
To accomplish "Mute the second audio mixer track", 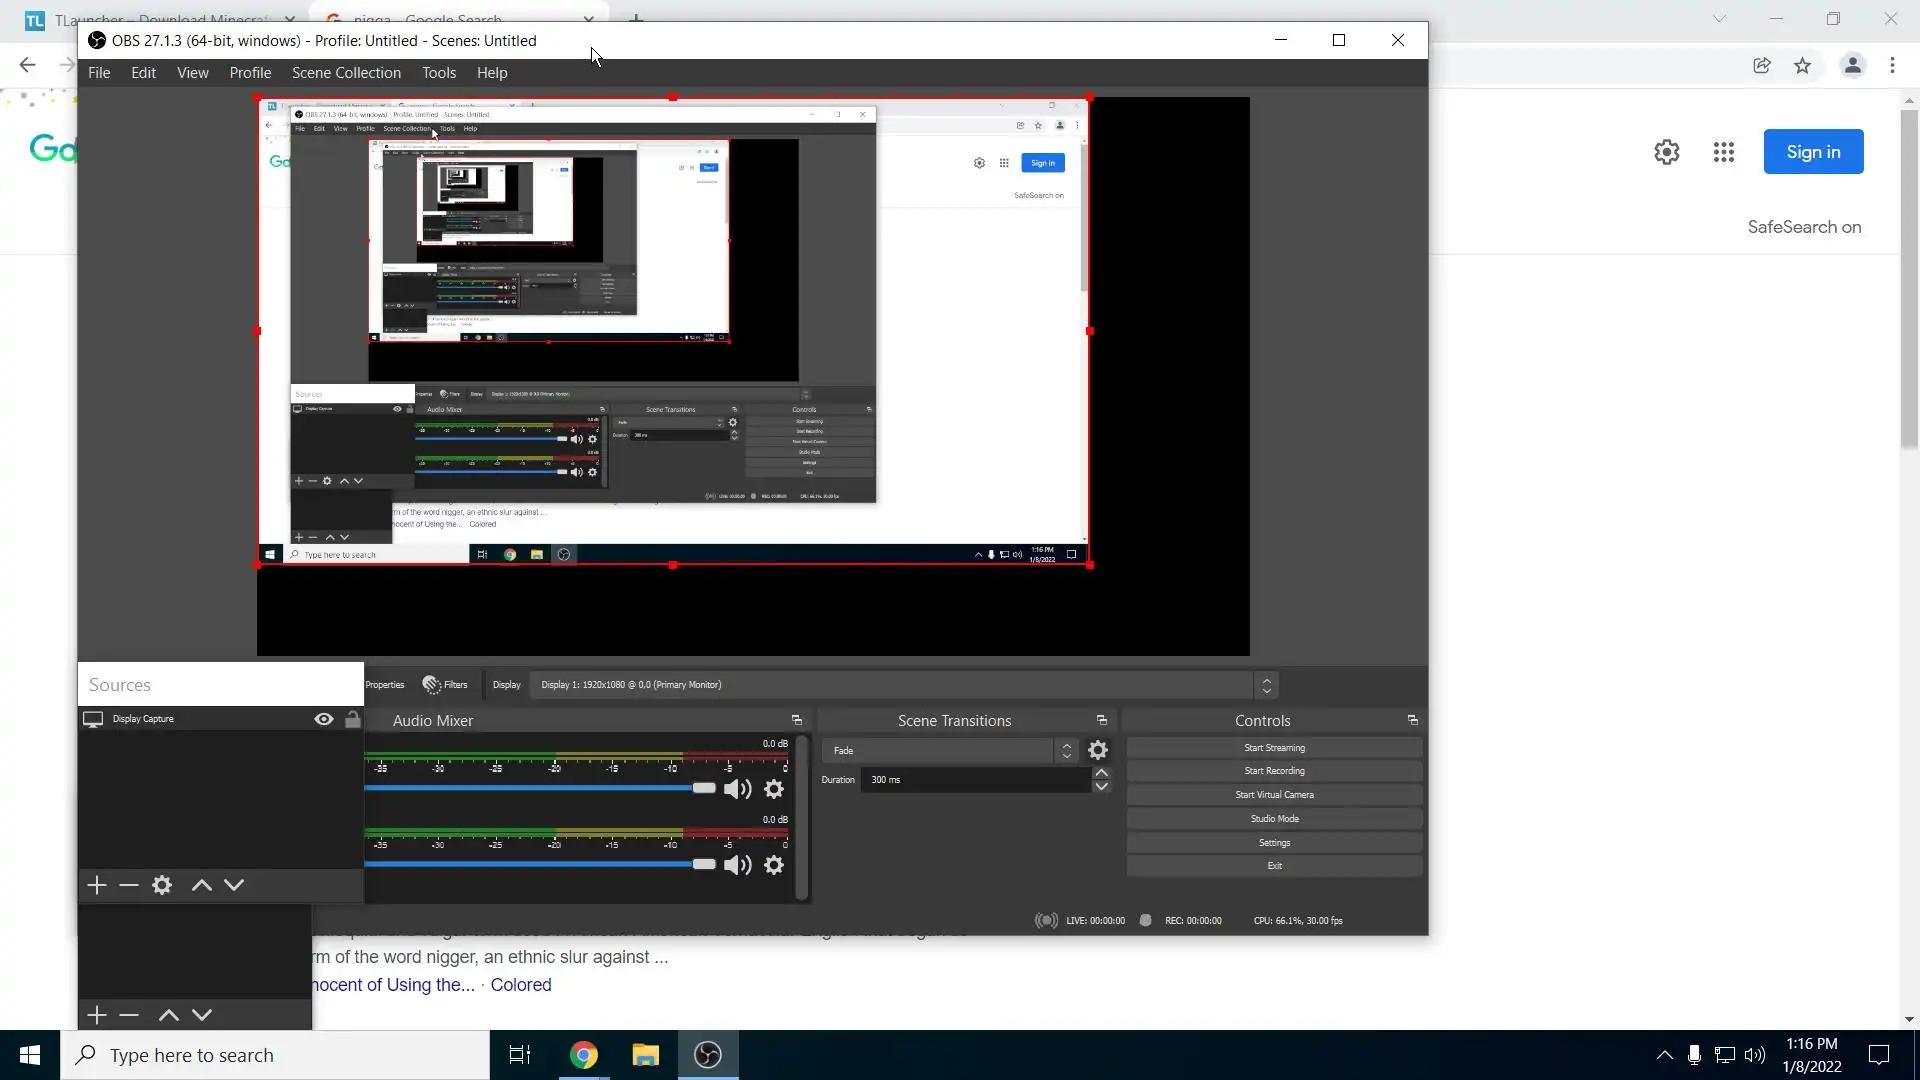I will [737, 865].
